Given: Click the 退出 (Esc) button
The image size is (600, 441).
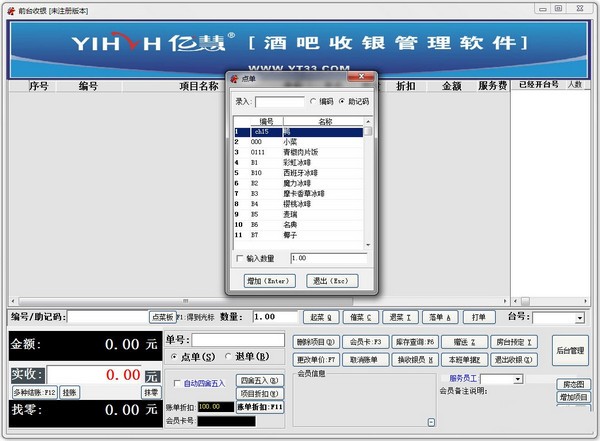Looking at the screenshot, I should coord(332,281).
